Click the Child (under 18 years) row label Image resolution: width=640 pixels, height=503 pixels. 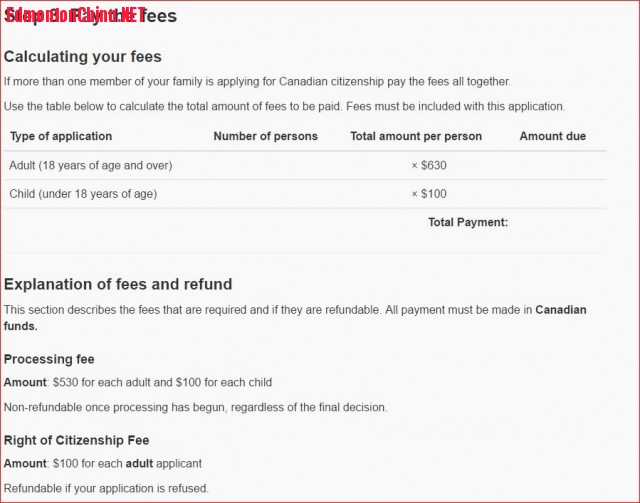click(x=83, y=194)
